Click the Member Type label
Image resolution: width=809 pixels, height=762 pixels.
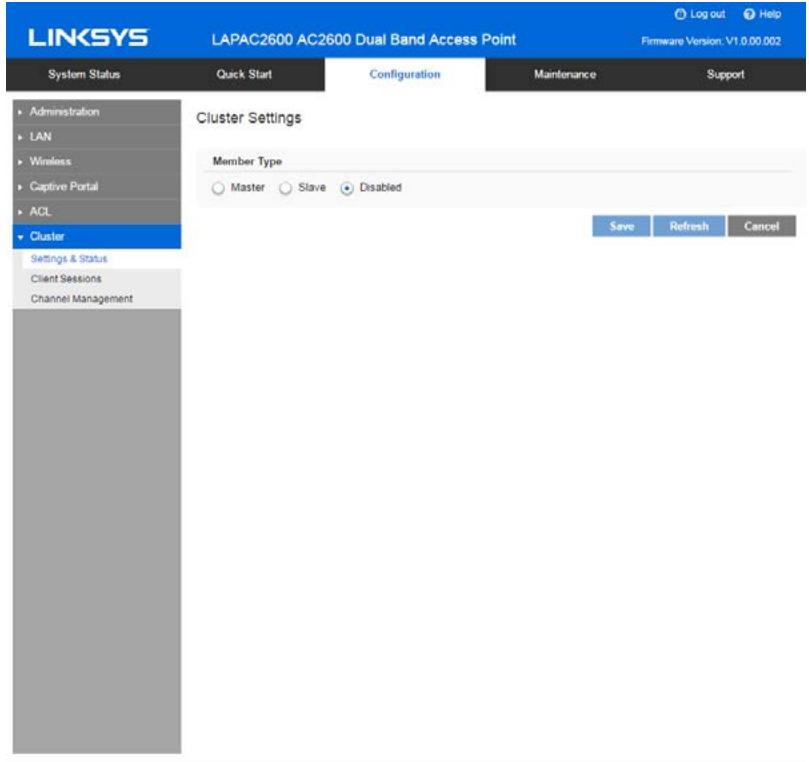point(247,161)
